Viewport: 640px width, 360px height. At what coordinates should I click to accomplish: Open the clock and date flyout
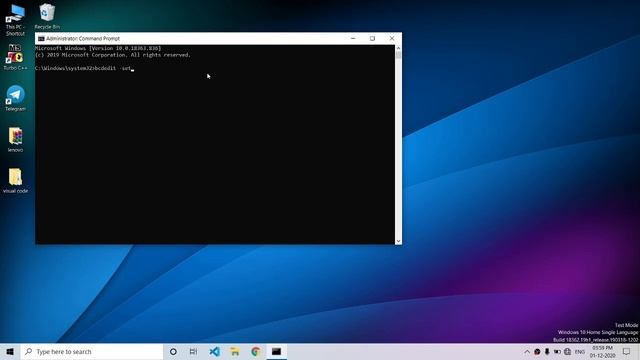602,352
